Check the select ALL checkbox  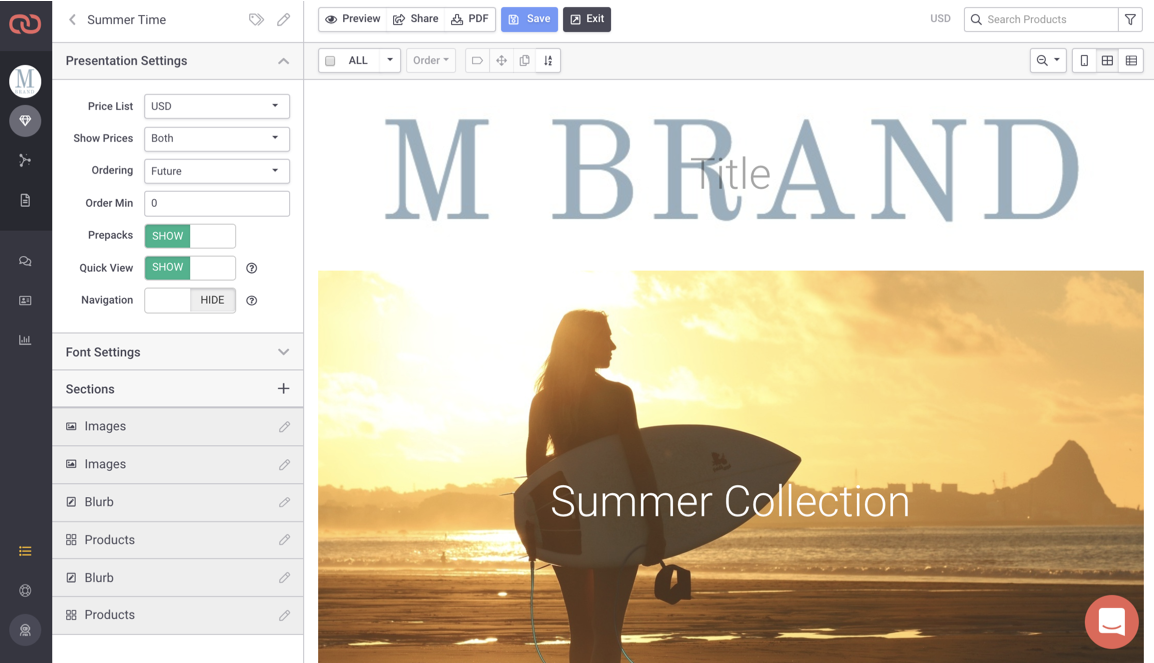click(330, 61)
